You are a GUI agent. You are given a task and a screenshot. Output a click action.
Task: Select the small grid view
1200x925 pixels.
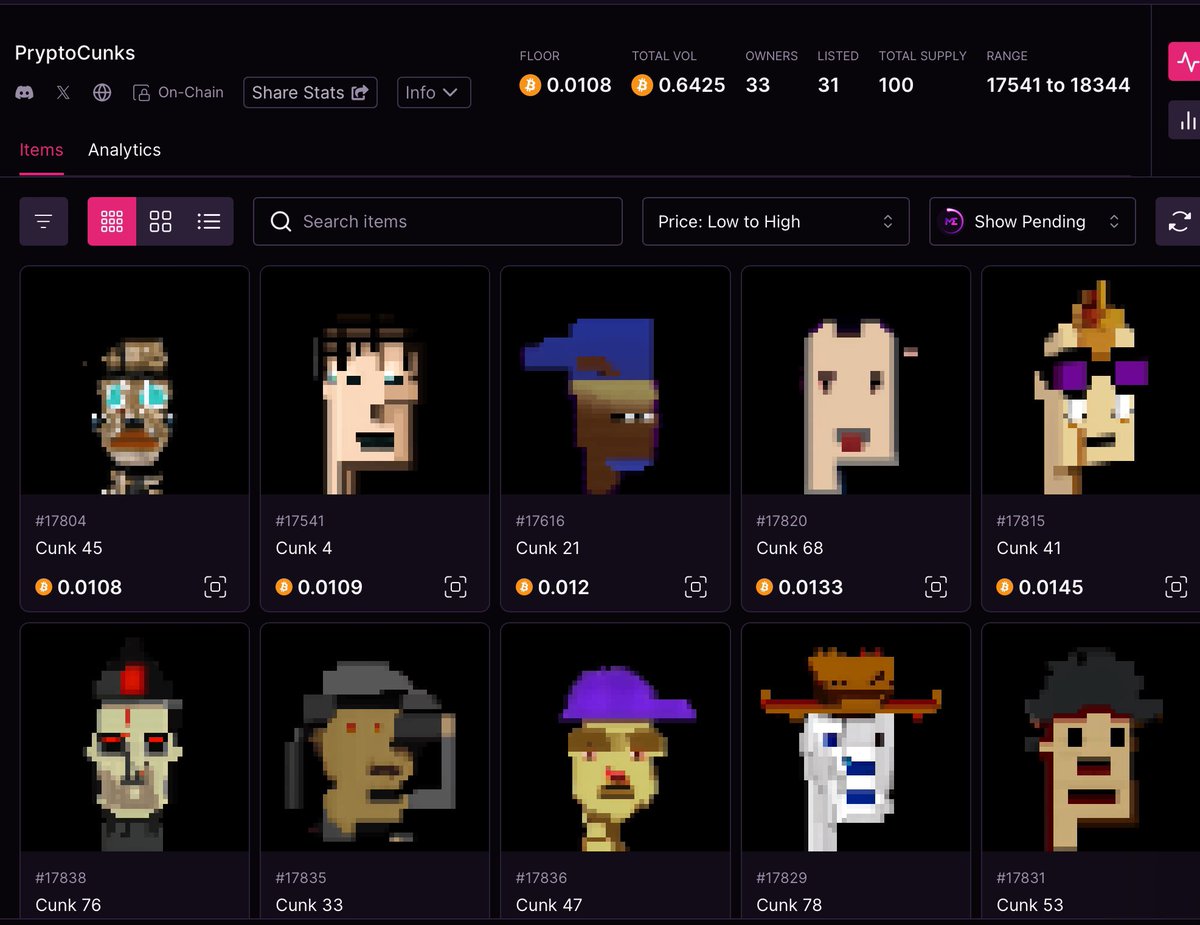click(112, 221)
